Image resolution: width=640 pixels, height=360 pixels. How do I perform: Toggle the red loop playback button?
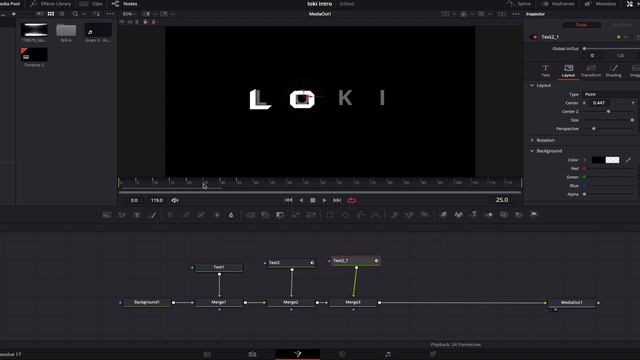click(x=351, y=200)
